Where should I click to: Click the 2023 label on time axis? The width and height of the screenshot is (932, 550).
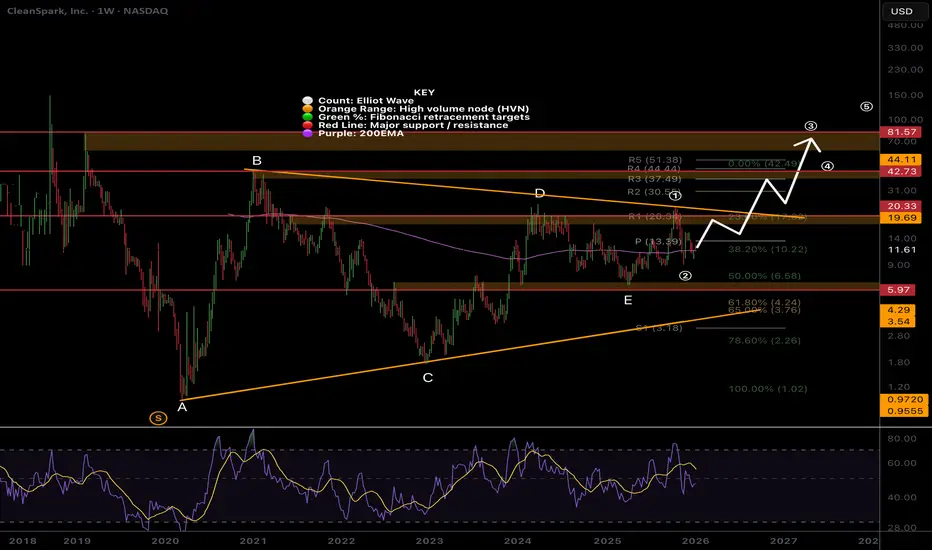click(x=429, y=540)
